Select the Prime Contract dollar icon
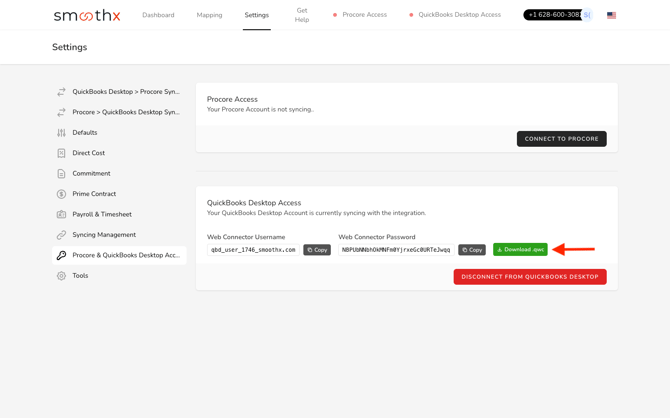 pos(61,194)
